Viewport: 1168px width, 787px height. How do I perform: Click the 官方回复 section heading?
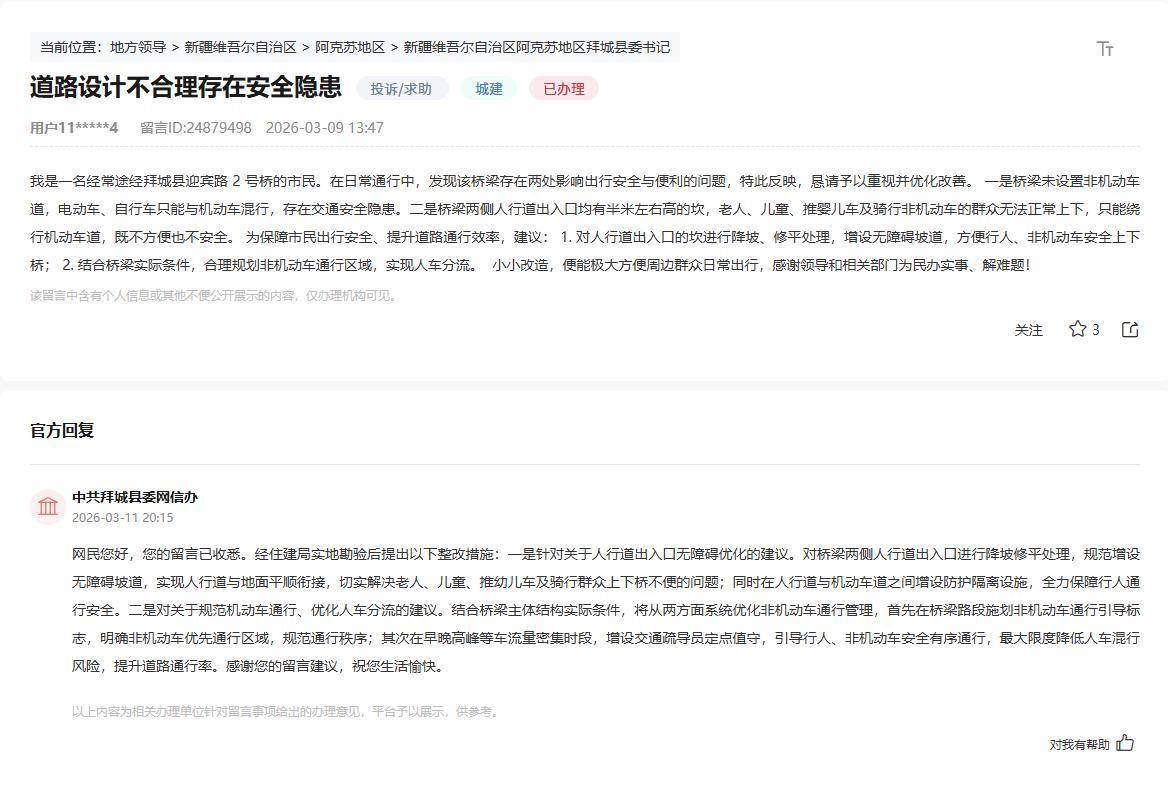click(62, 430)
